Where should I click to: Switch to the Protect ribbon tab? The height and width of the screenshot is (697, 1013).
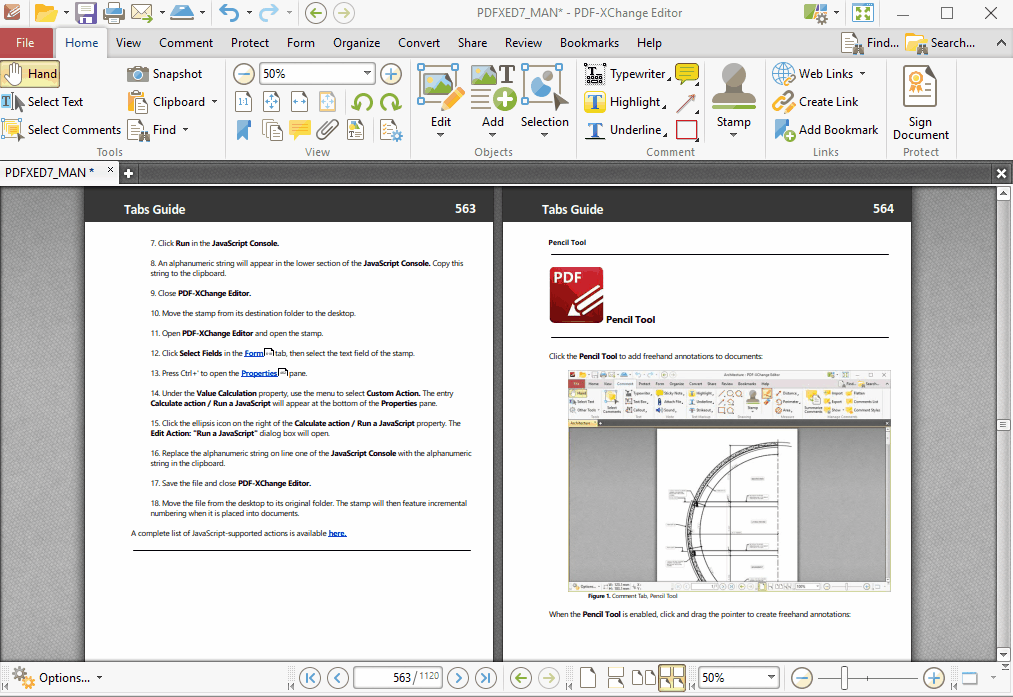[250, 43]
